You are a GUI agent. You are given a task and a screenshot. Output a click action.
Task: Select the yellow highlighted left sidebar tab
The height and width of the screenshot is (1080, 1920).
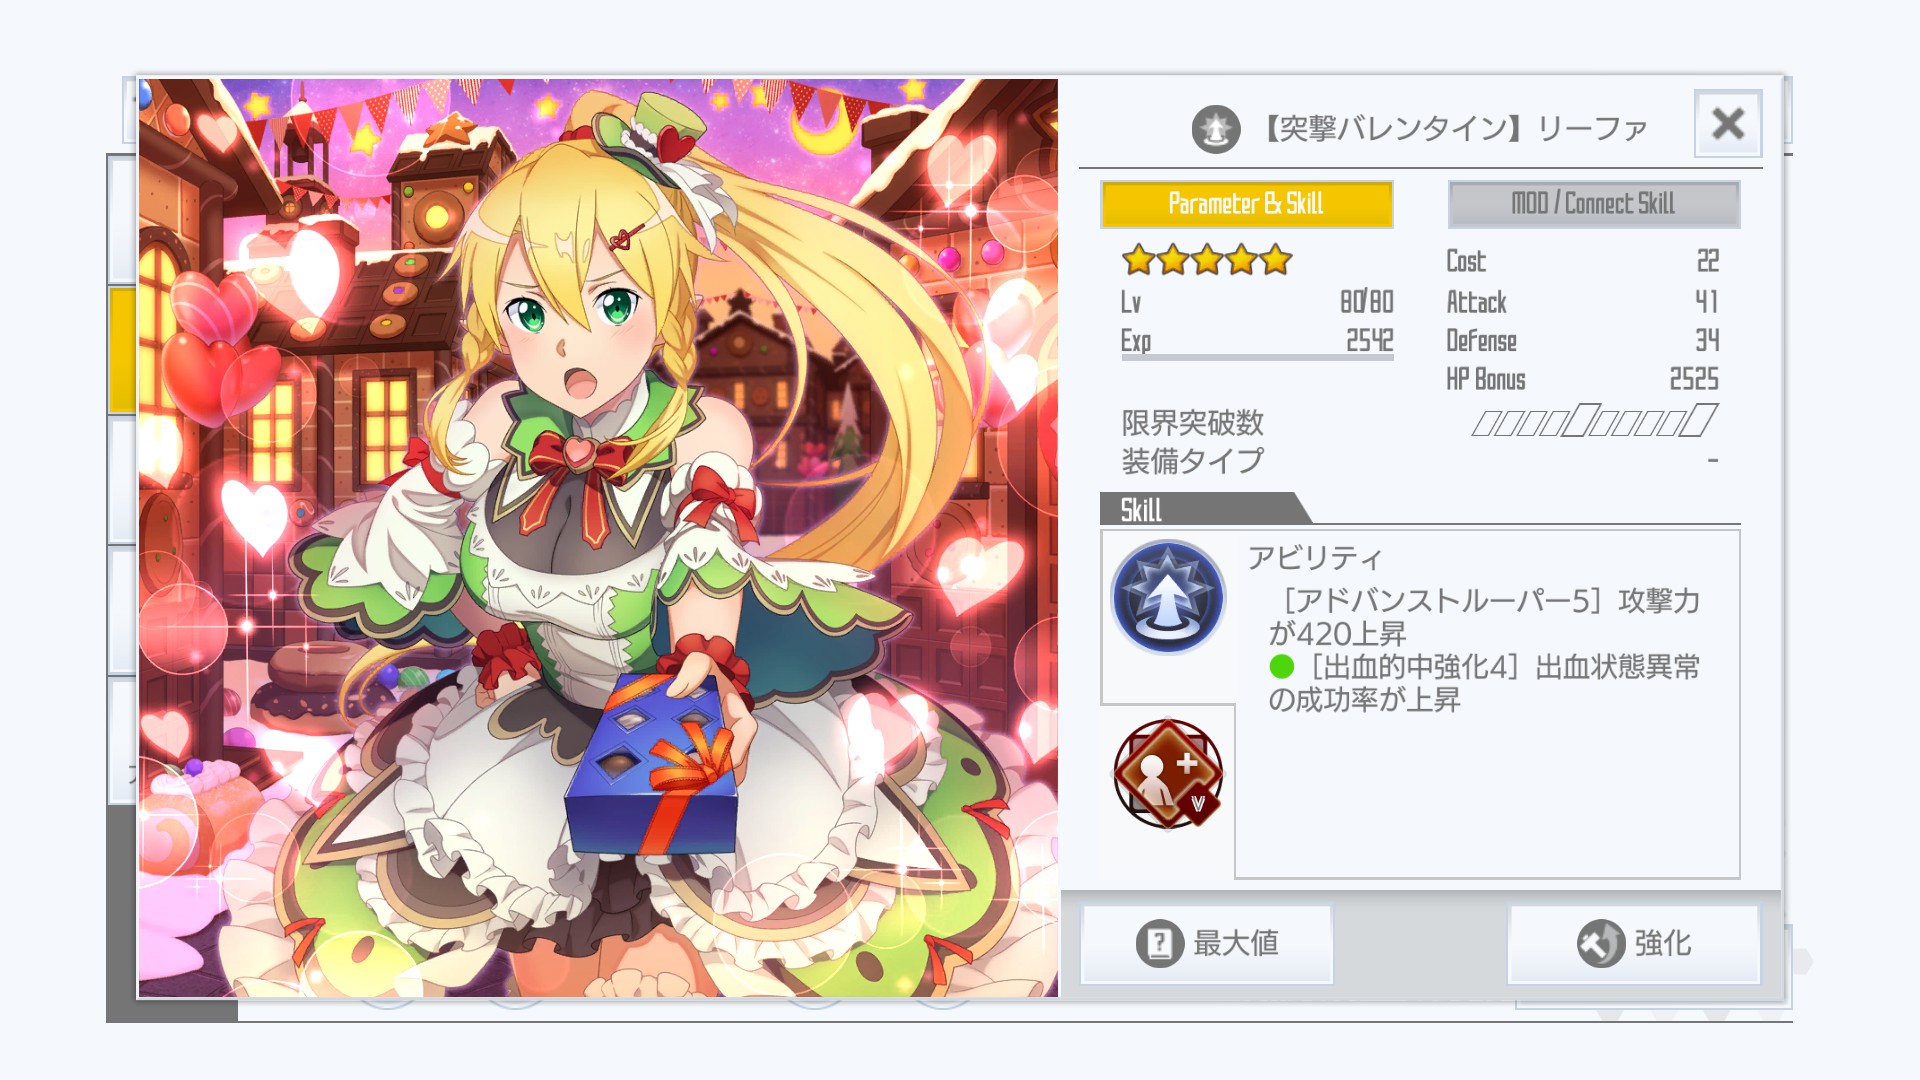pos(122,350)
